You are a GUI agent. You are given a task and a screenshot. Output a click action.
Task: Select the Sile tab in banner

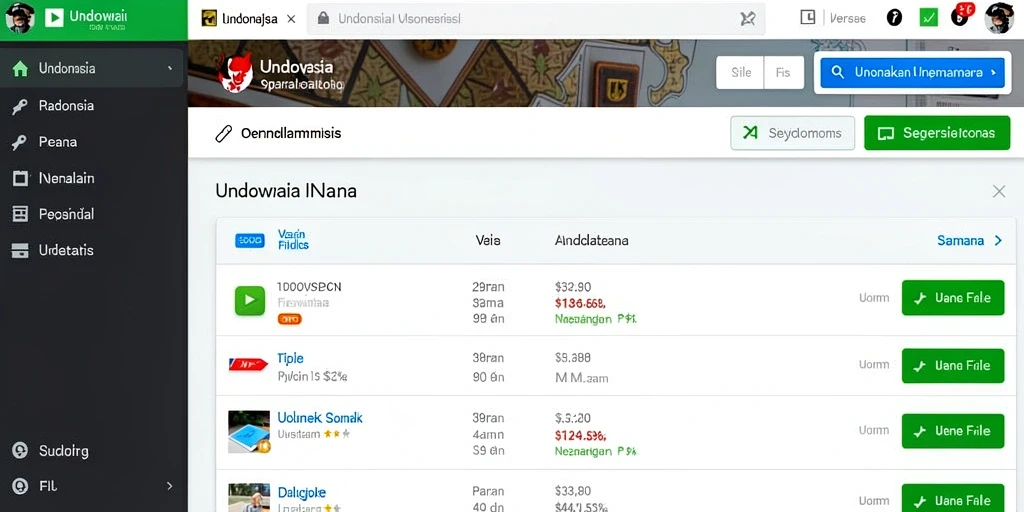click(740, 72)
